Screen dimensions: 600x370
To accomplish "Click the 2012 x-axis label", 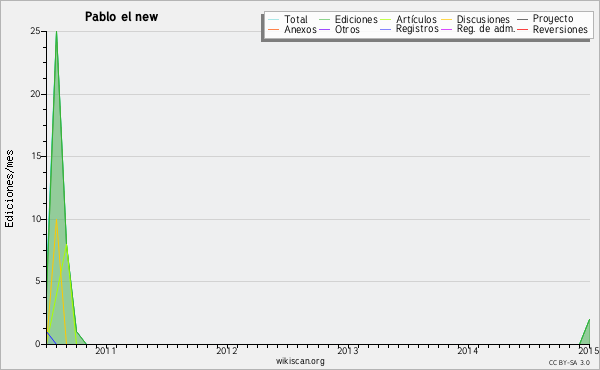I will point(227,350).
